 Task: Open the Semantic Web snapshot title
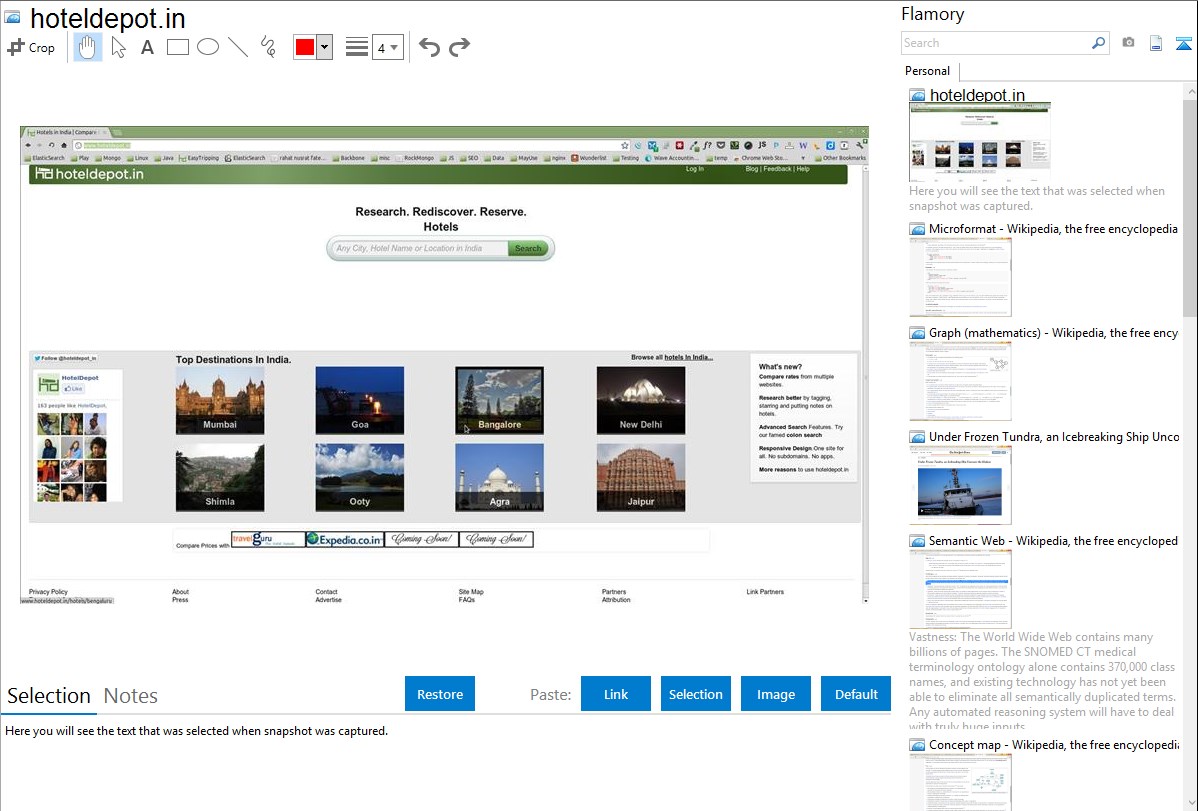coord(1053,540)
